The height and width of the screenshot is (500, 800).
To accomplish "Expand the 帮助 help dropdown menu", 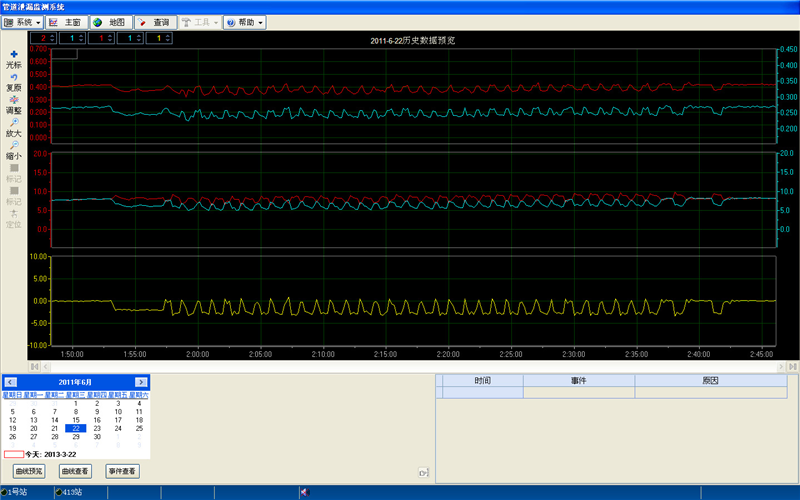I will coord(244,21).
